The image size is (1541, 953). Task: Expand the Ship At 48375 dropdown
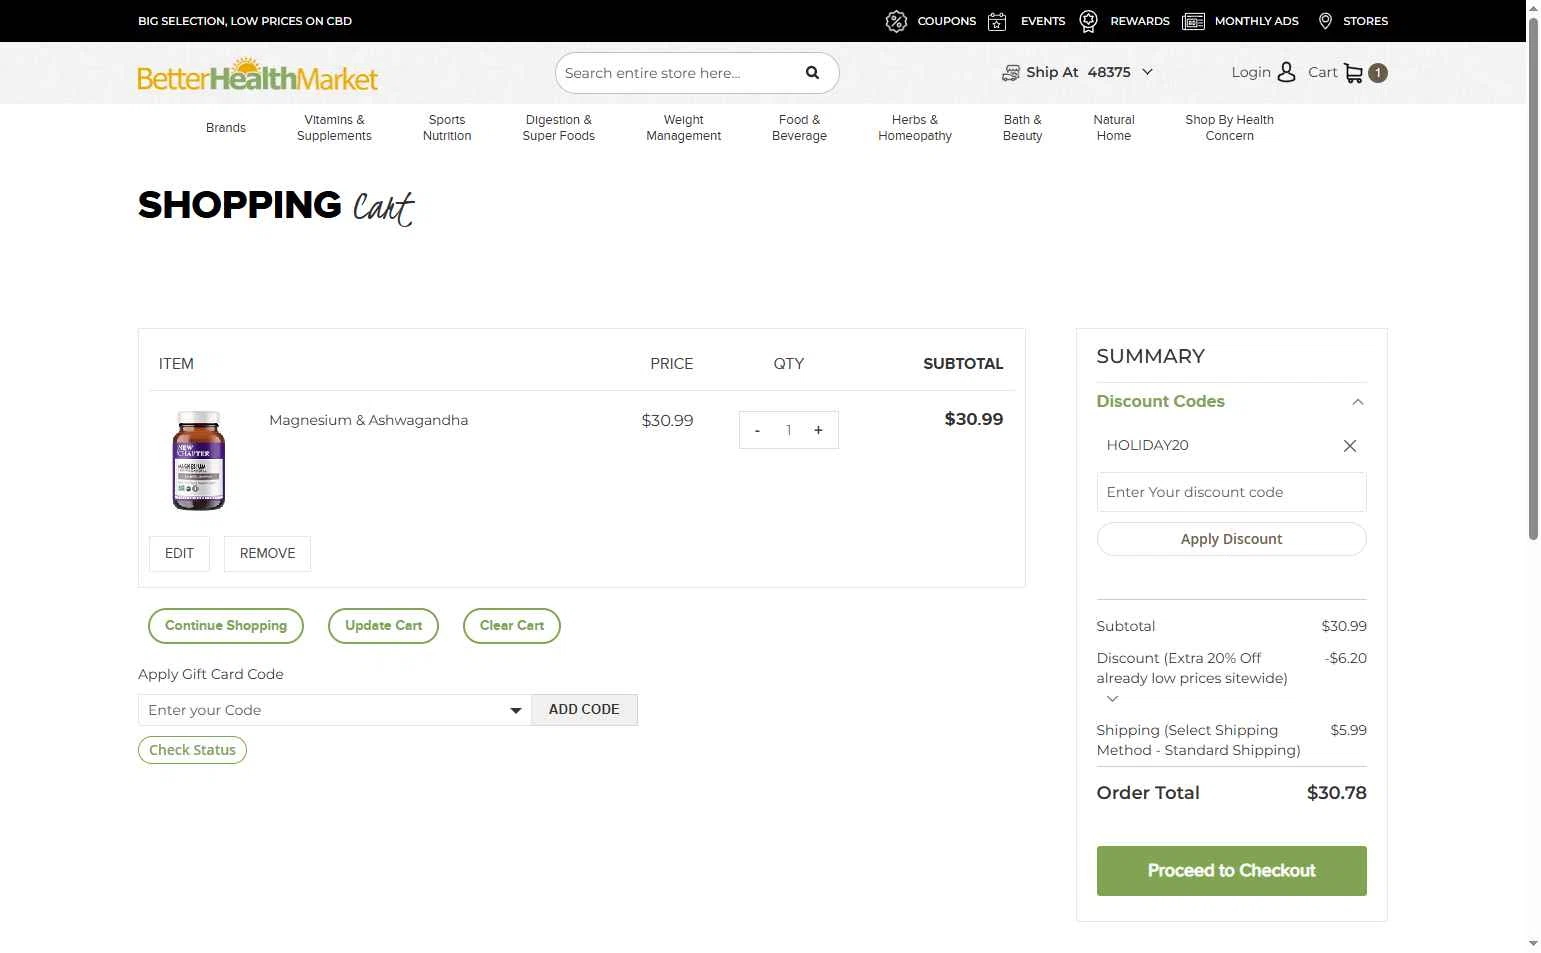tap(1147, 72)
